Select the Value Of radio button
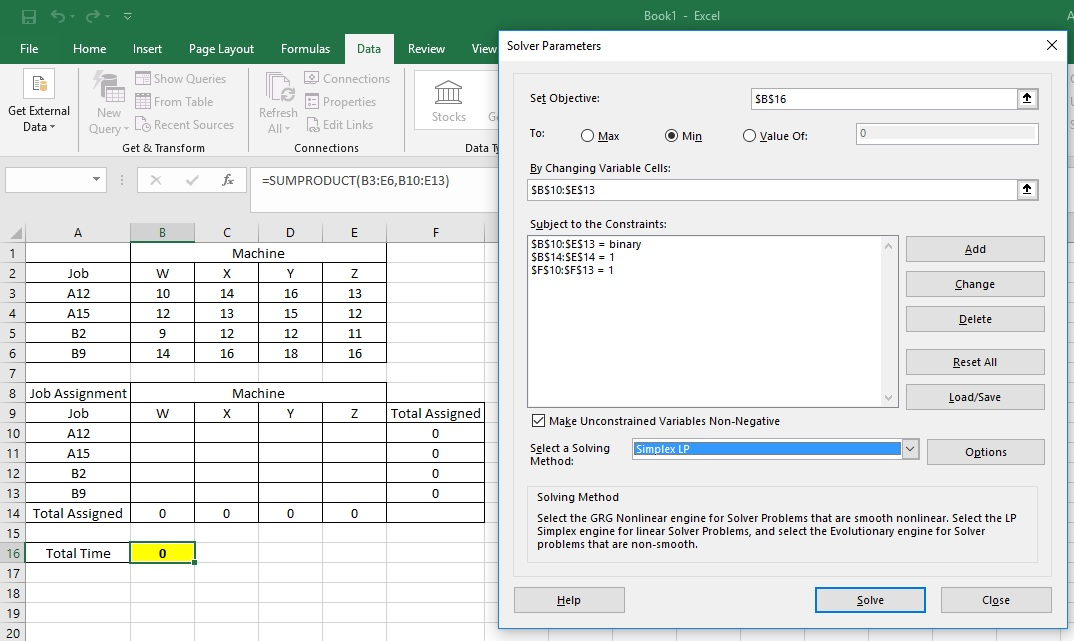The image size is (1074, 641). tap(749, 136)
